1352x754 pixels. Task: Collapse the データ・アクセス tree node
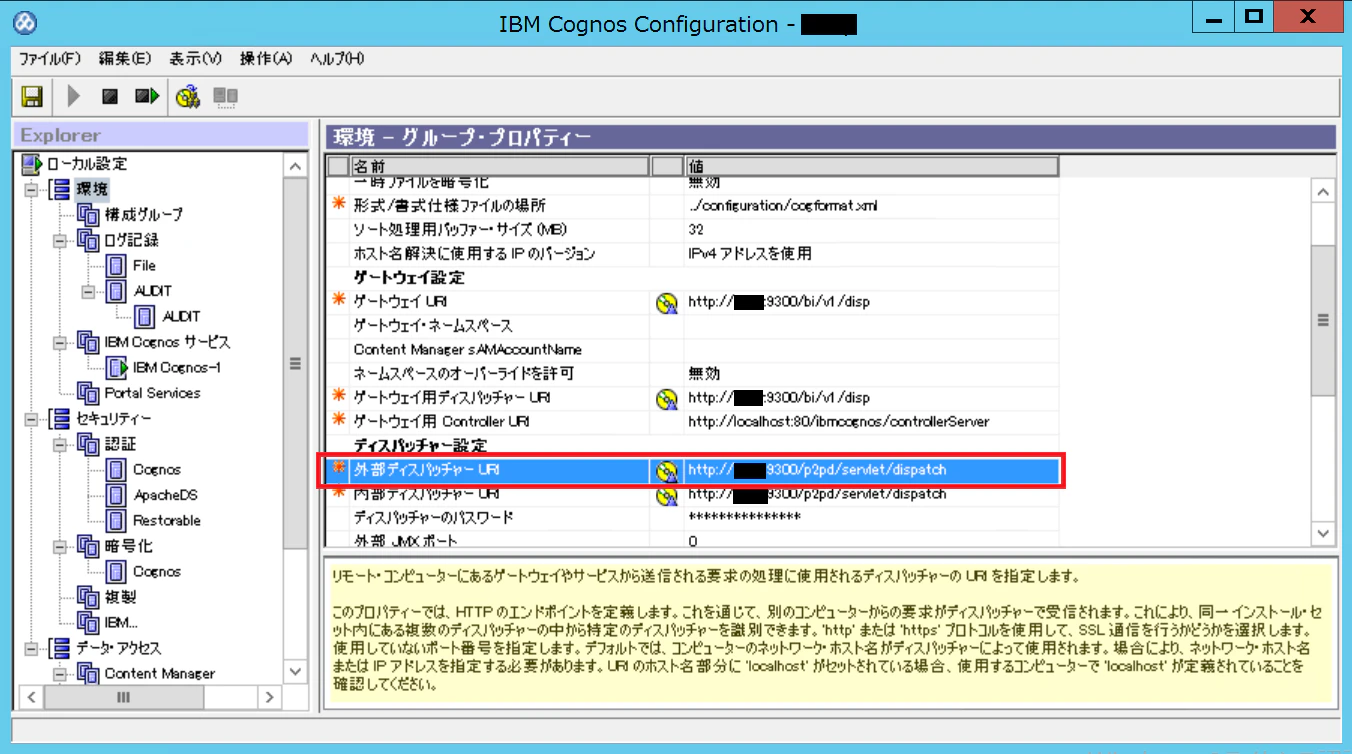click(31, 648)
